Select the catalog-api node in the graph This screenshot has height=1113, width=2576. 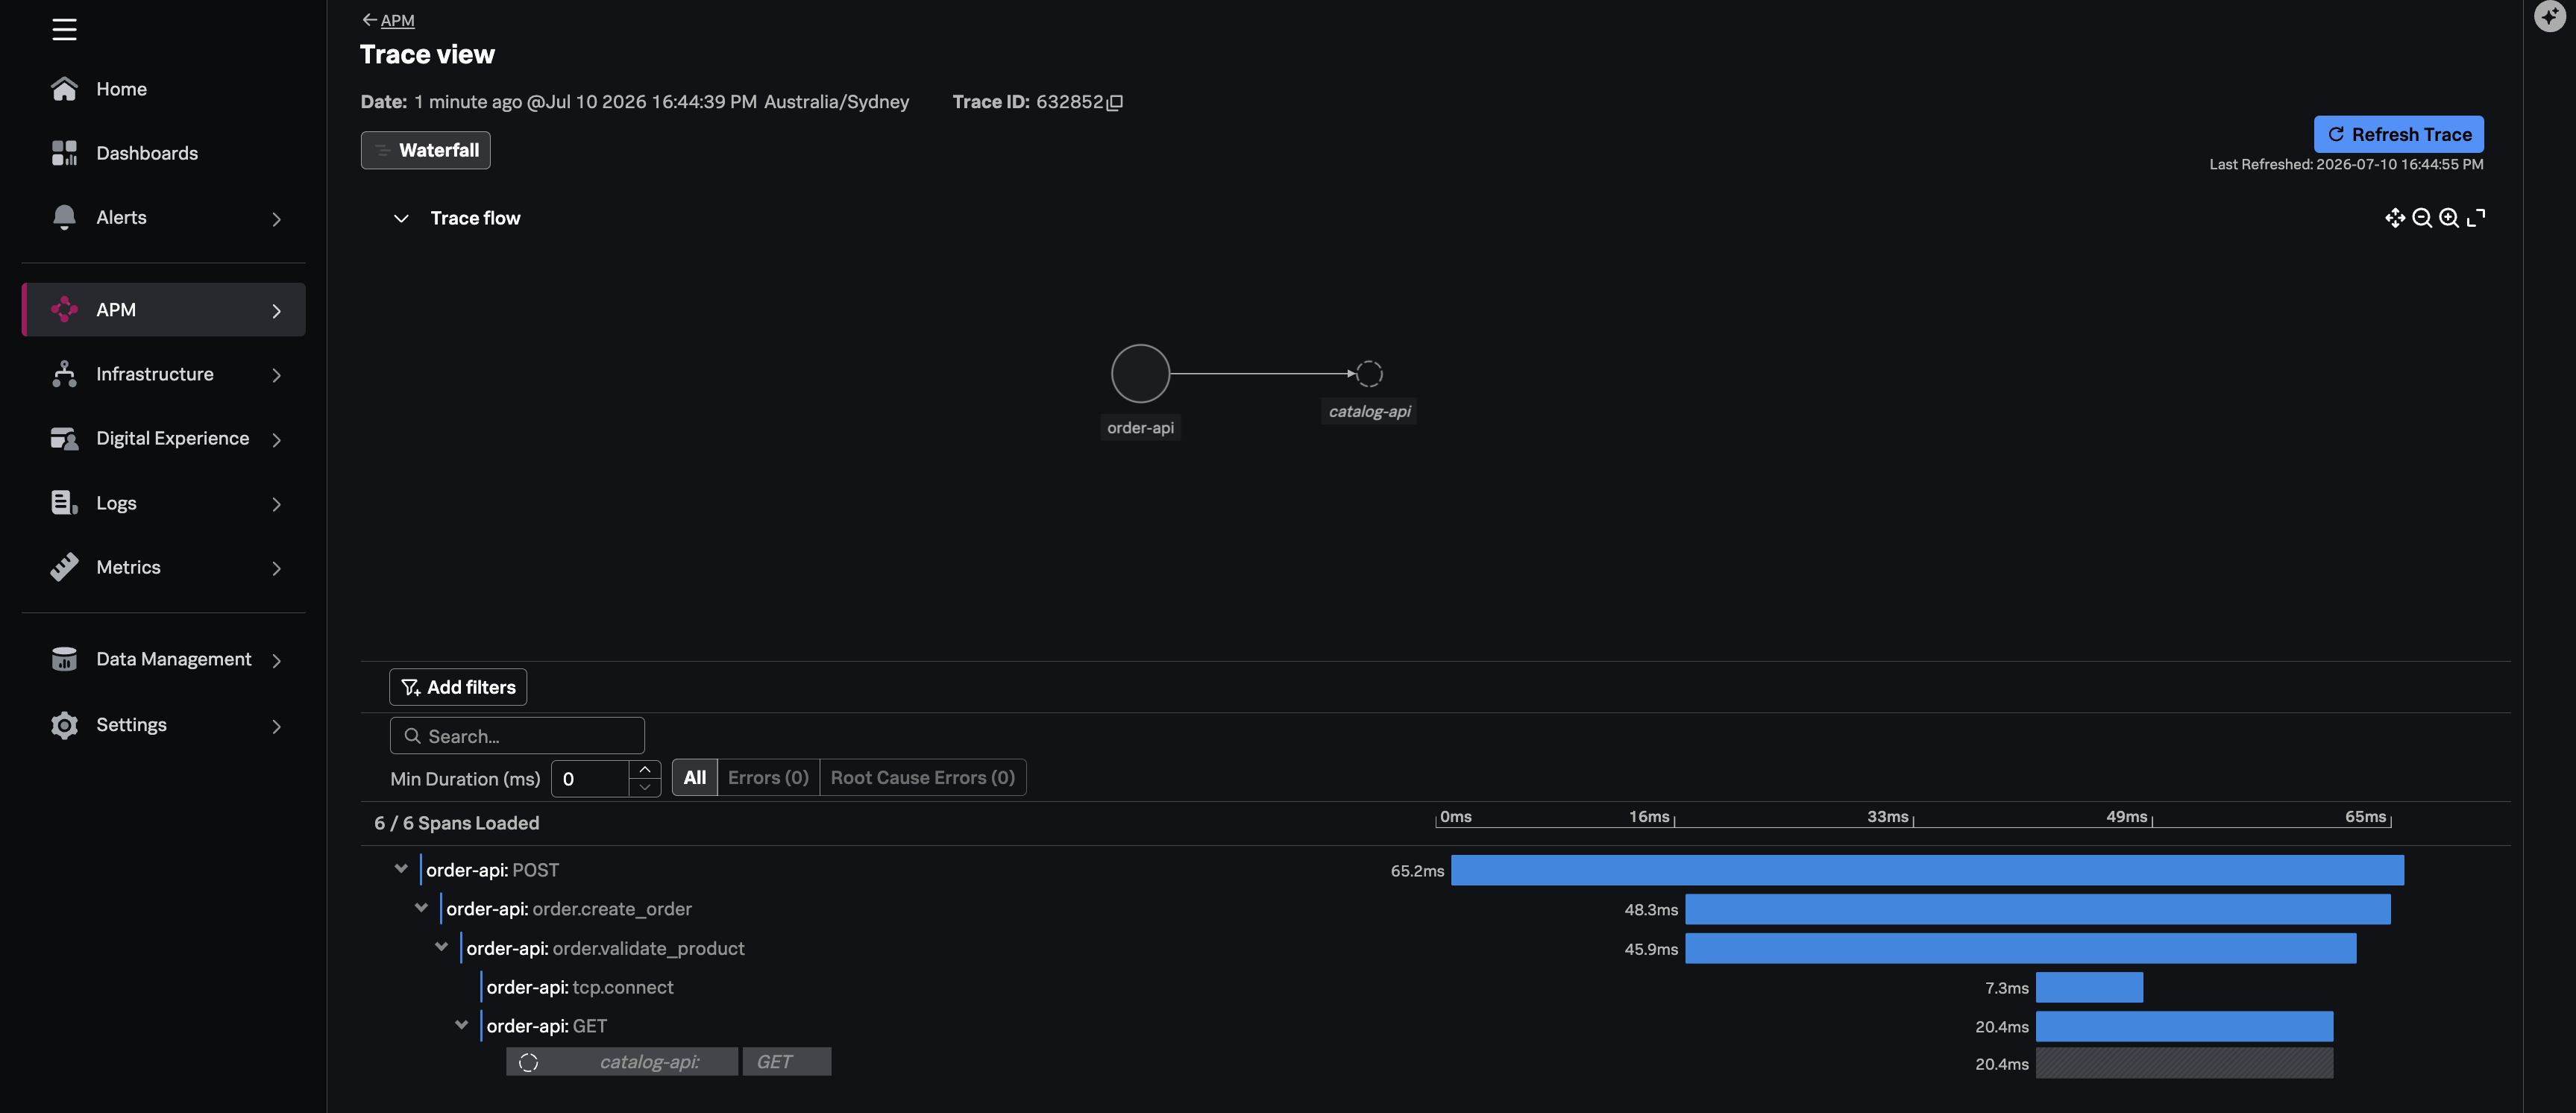click(x=1369, y=374)
